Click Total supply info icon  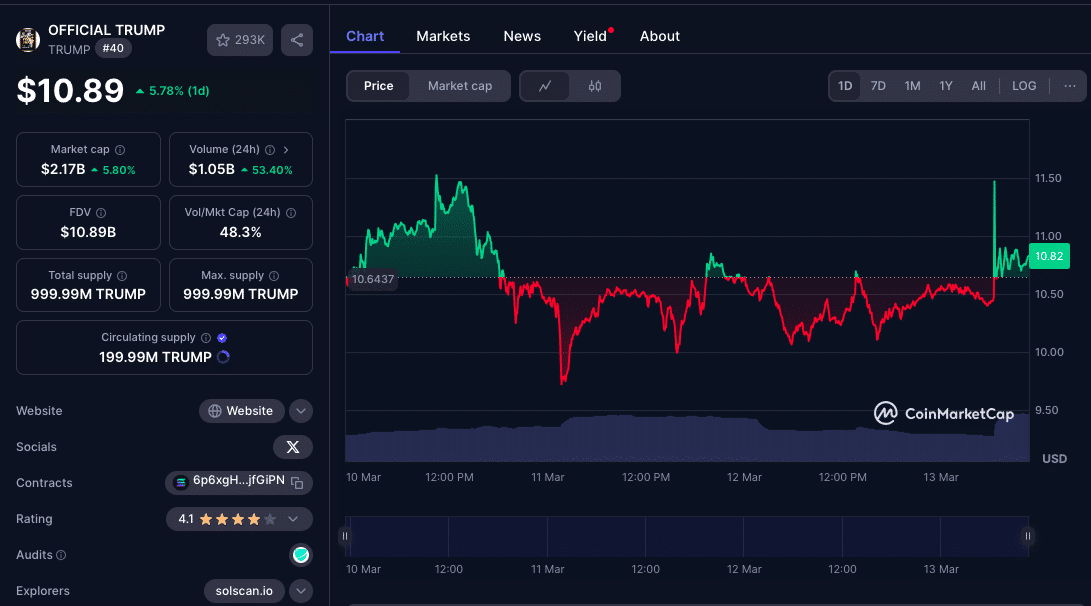(122, 276)
